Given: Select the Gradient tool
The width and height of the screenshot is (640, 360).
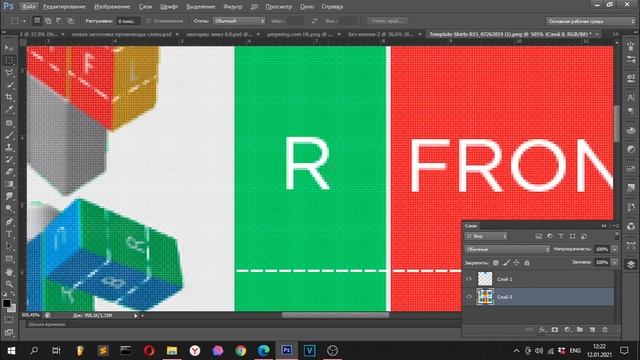Looking at the screenshot, I should tap(9, 184).
